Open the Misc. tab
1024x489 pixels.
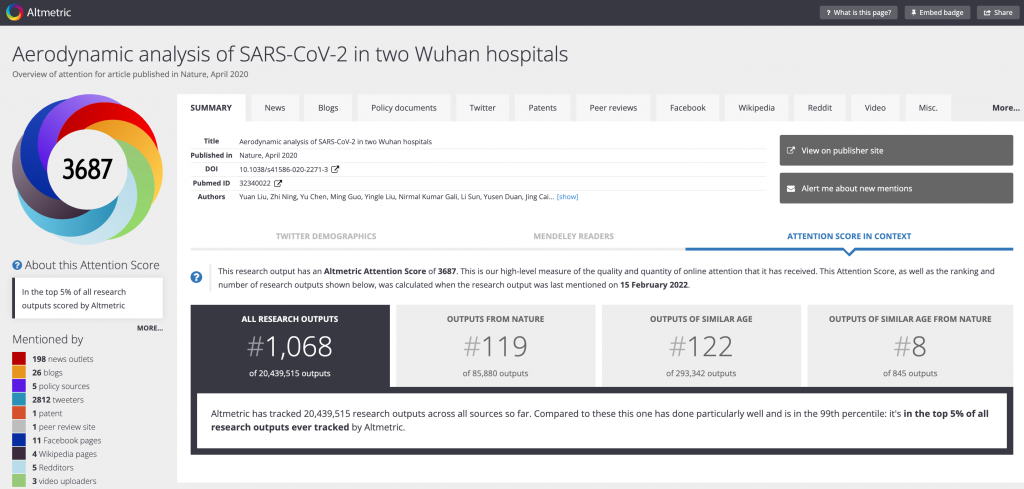tap(927, 108)
